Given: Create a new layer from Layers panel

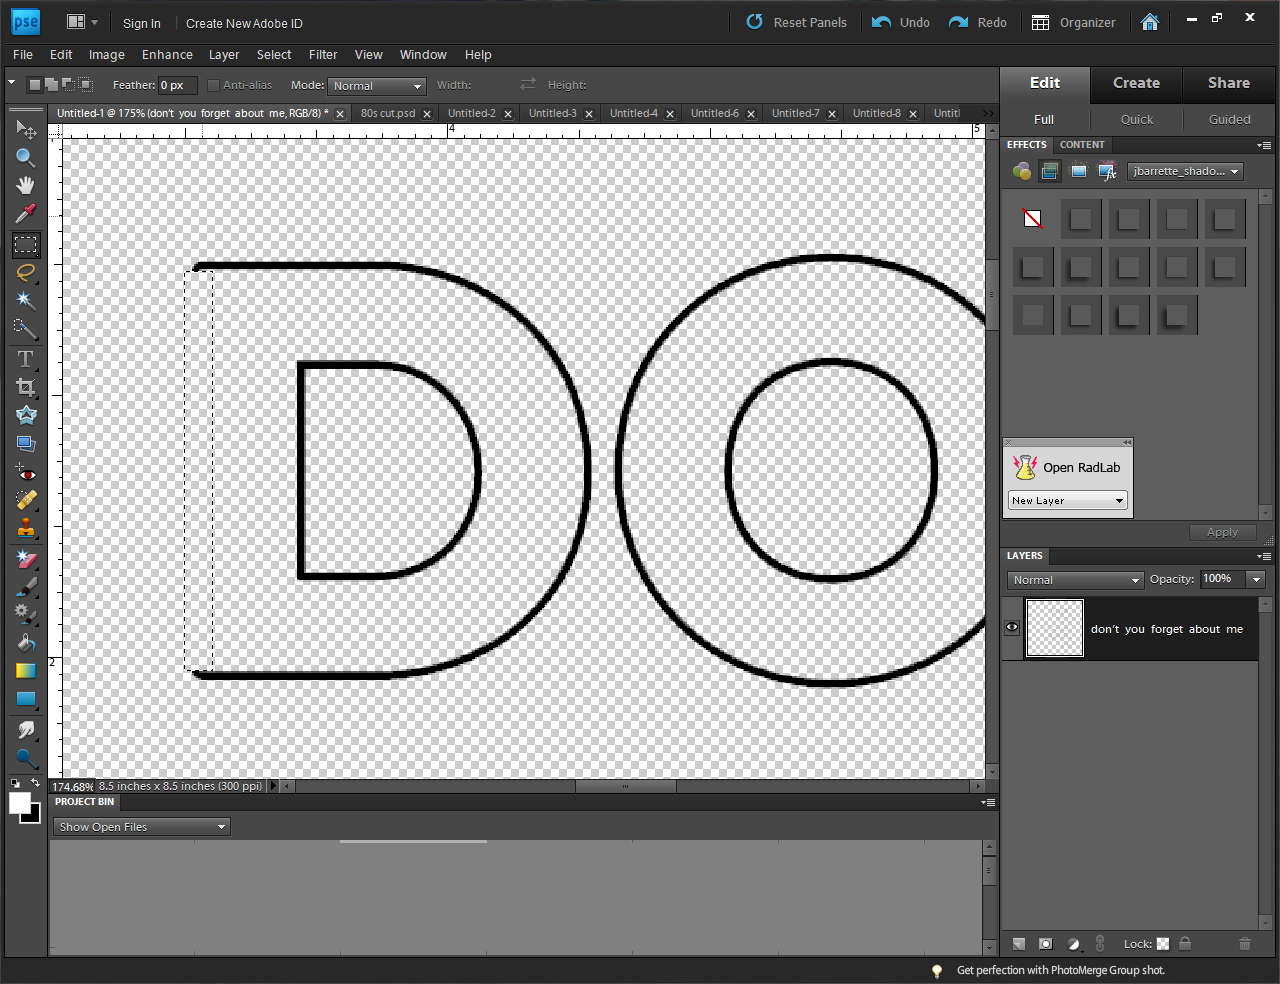Looking at the screenshot, I should [1019, 944].
